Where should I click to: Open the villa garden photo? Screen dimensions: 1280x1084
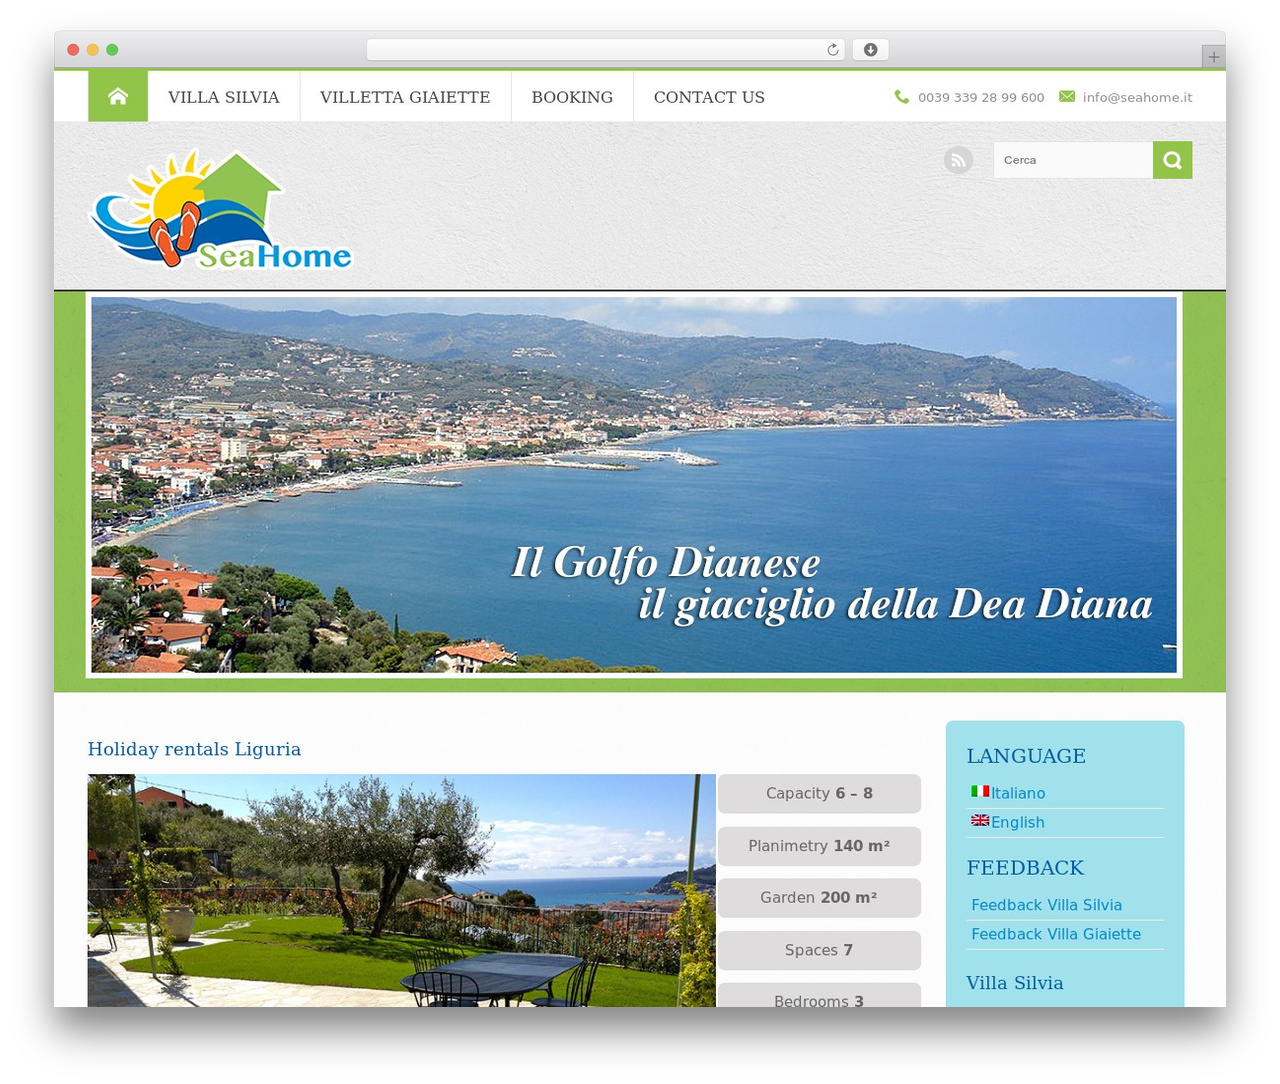(402, 890)
